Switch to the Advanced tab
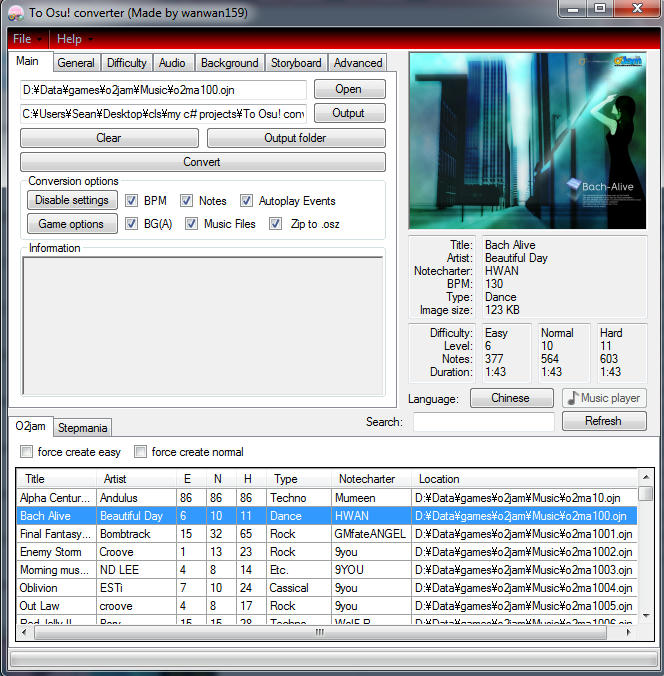 coord(358,63)
